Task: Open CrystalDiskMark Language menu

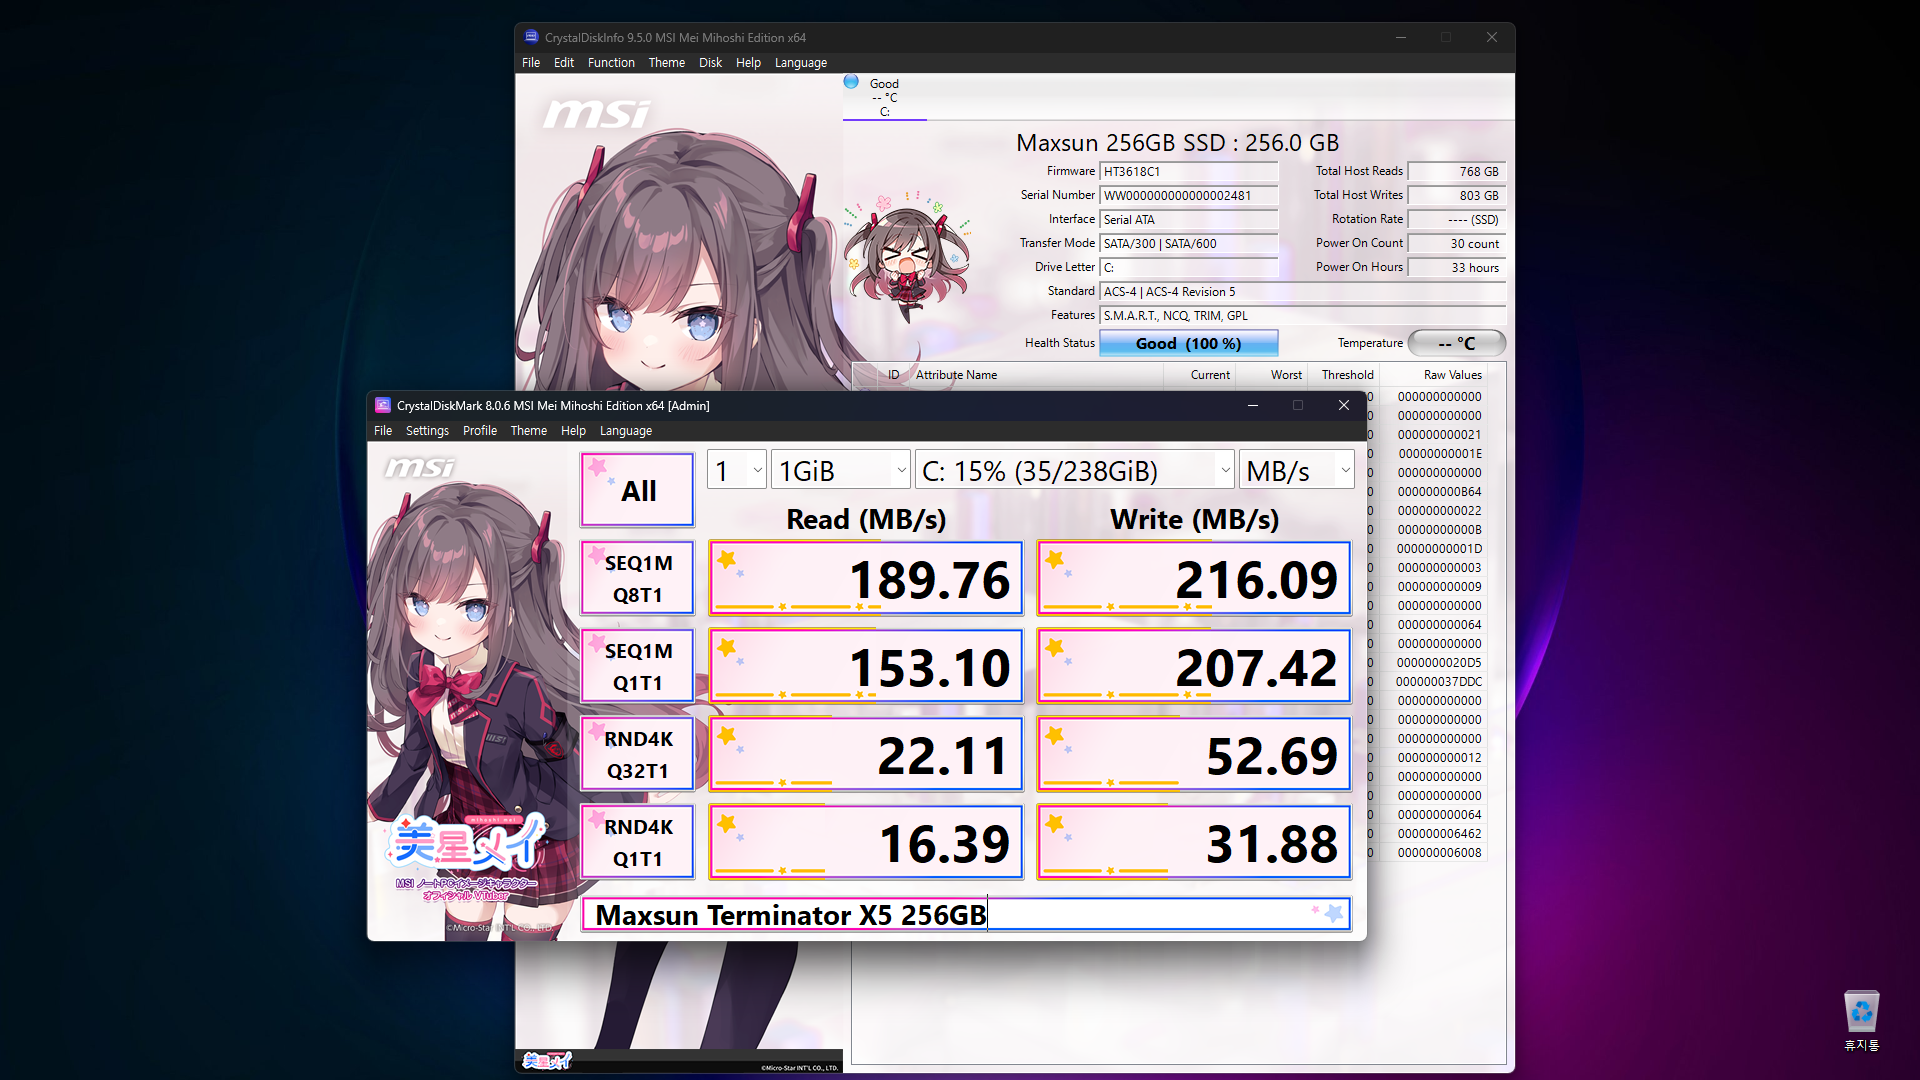Action: pos(626,431)
